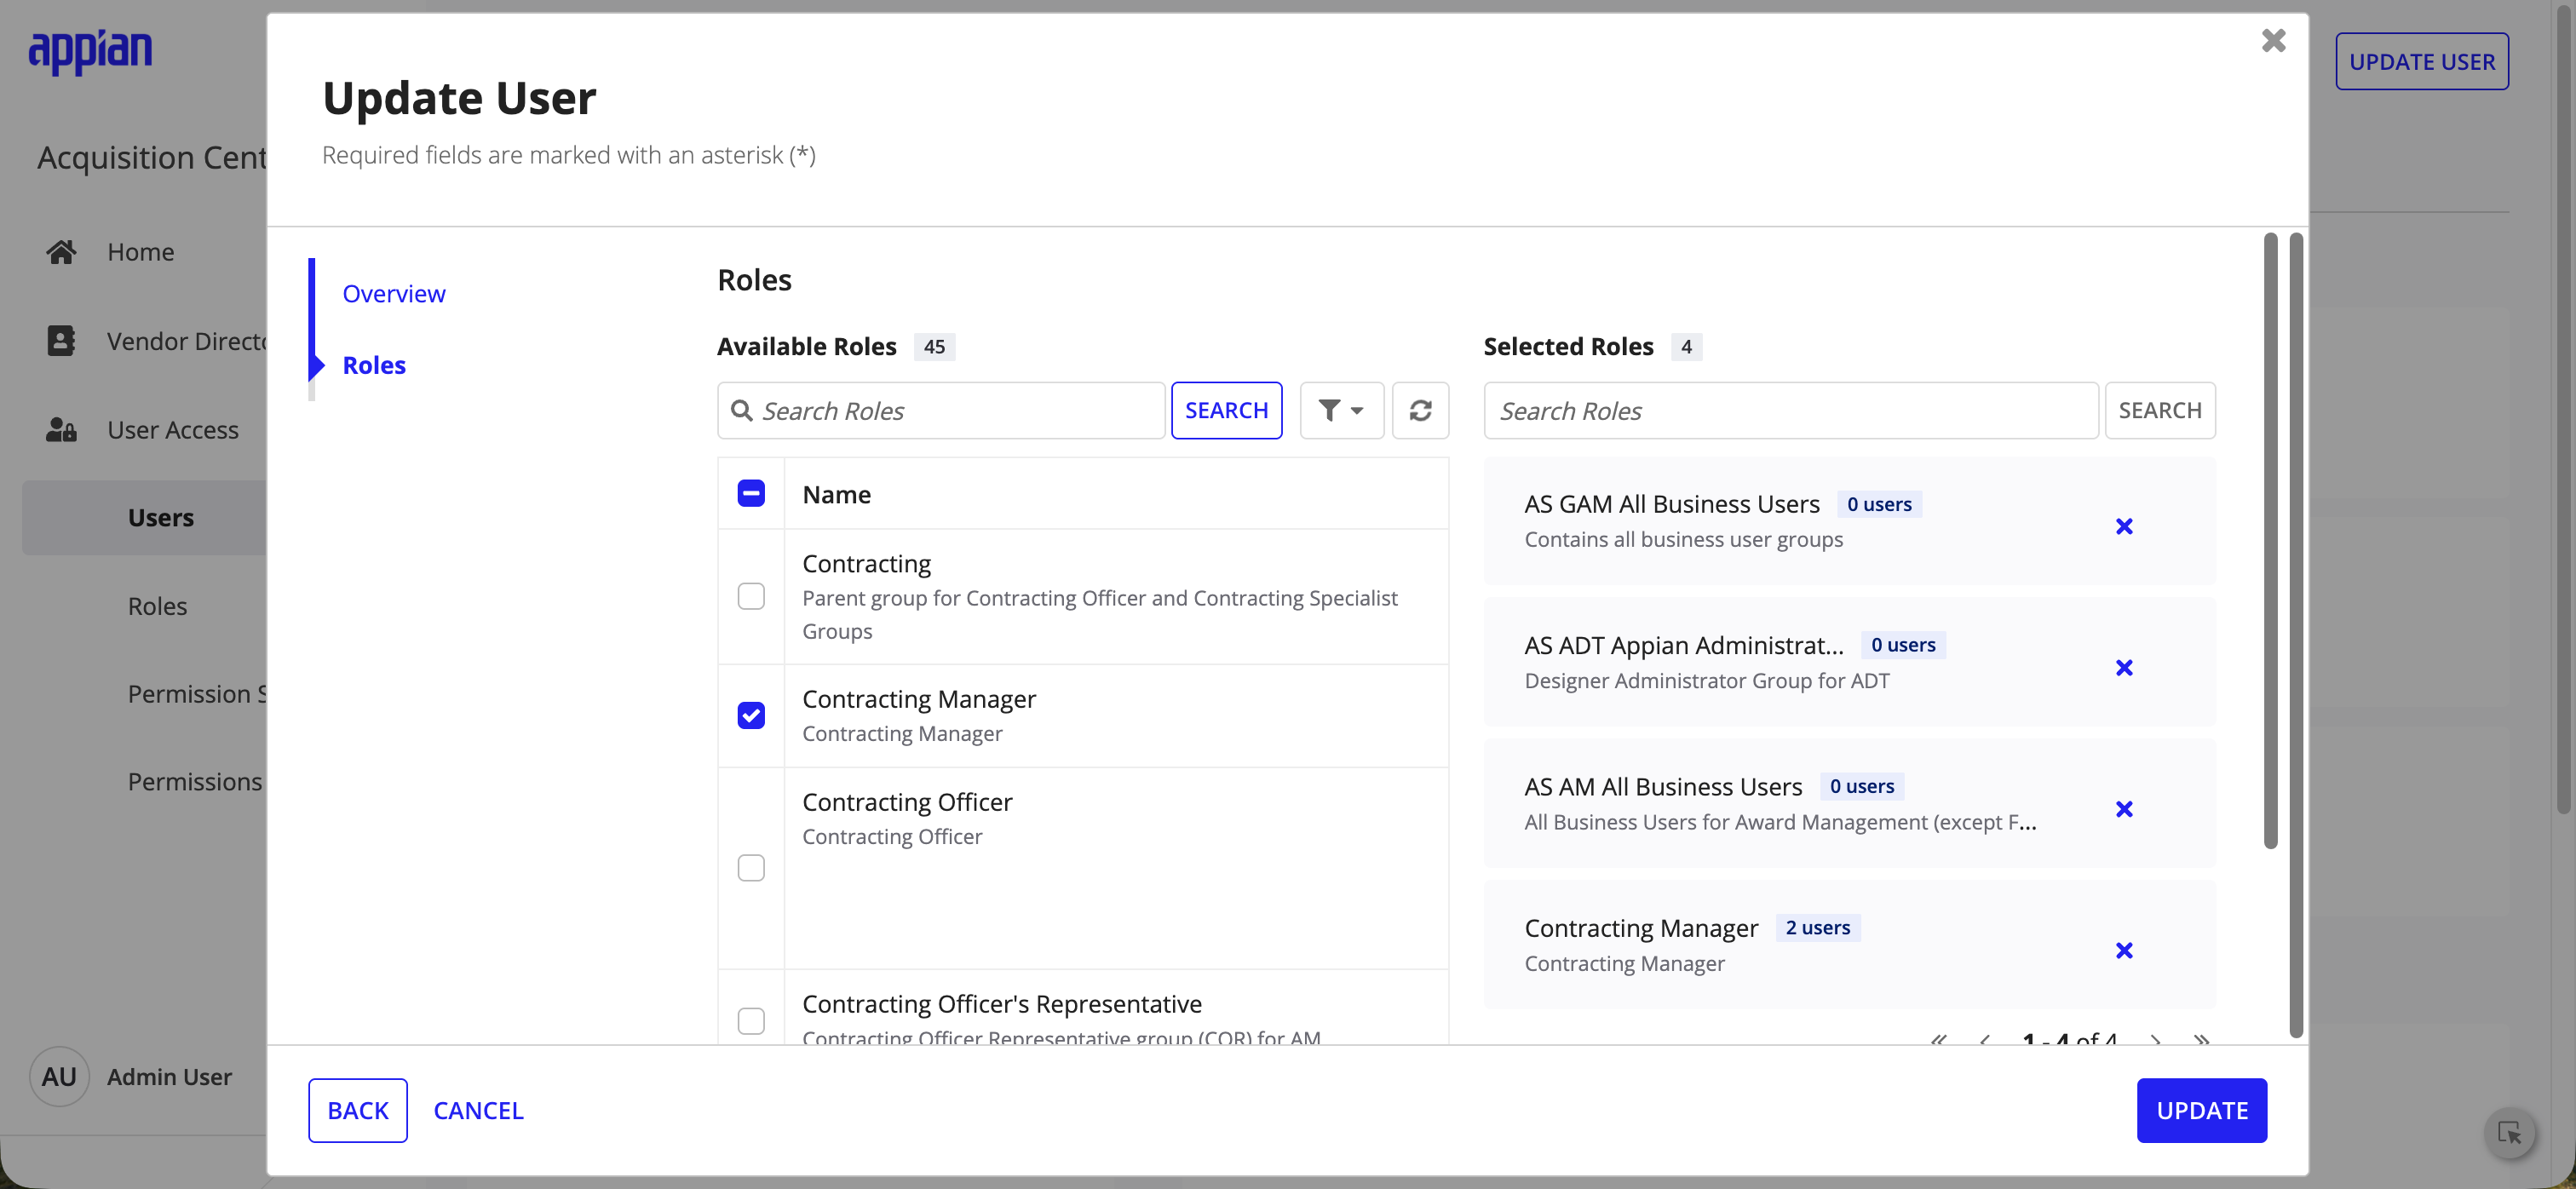Check the Contracting role checkbox
This screenshot has height=1189, width=2576.
pyautogui.click(x=751, y=597)
